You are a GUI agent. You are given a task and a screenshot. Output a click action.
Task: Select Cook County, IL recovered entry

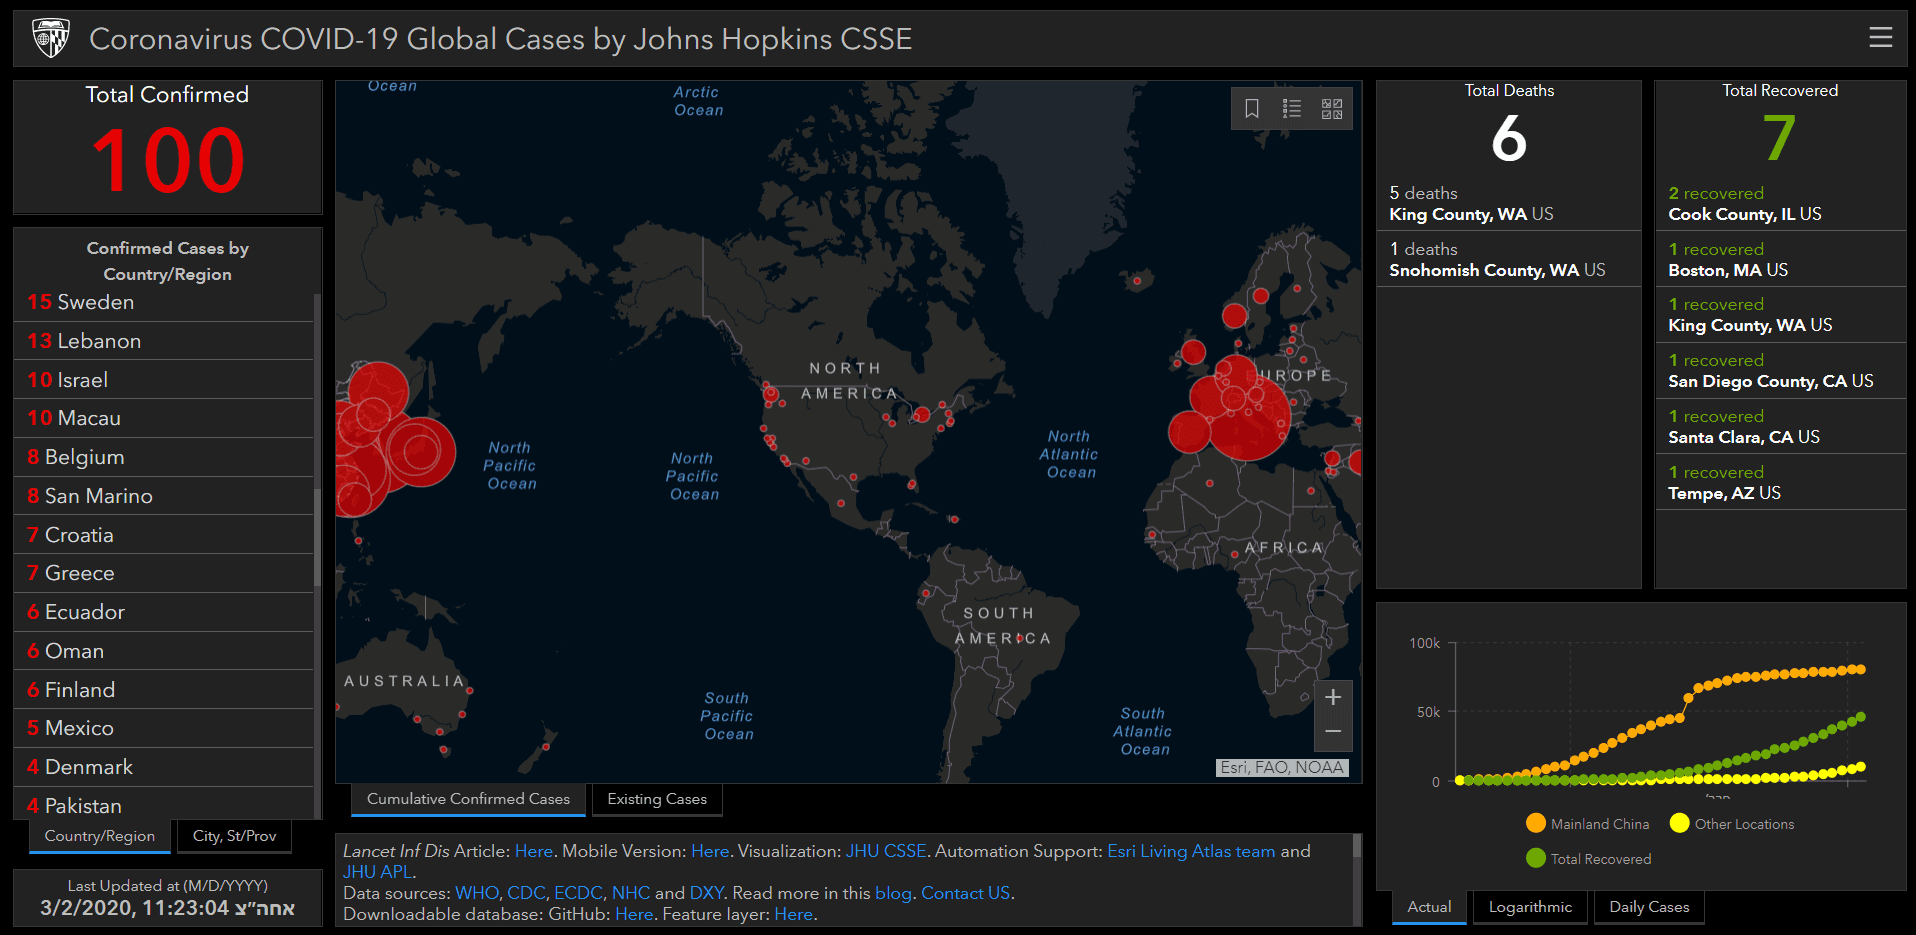pos(1780,203)
